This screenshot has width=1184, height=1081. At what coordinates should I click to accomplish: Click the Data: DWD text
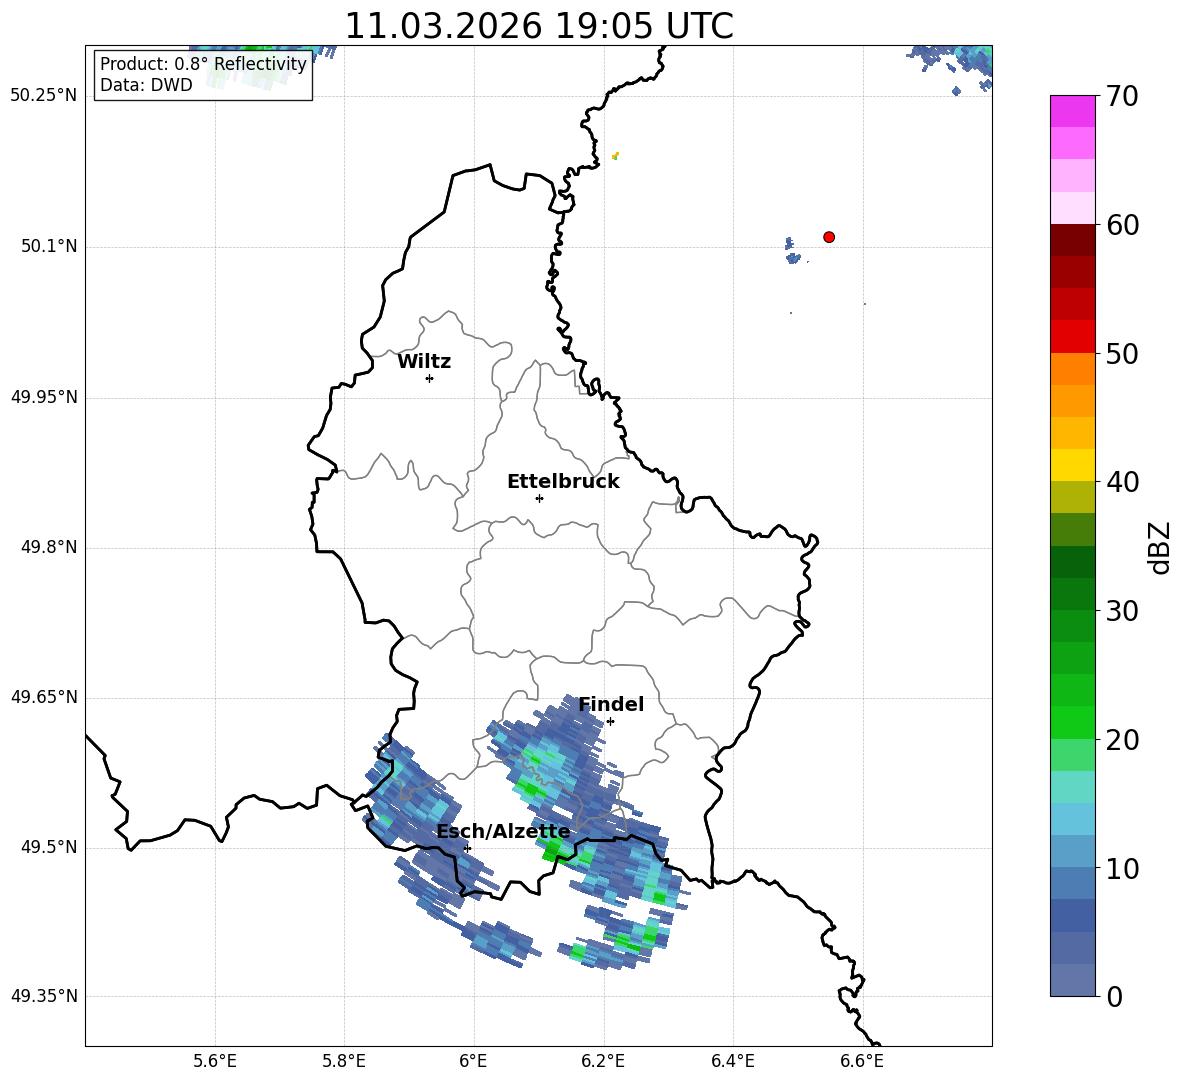(146, 85)
